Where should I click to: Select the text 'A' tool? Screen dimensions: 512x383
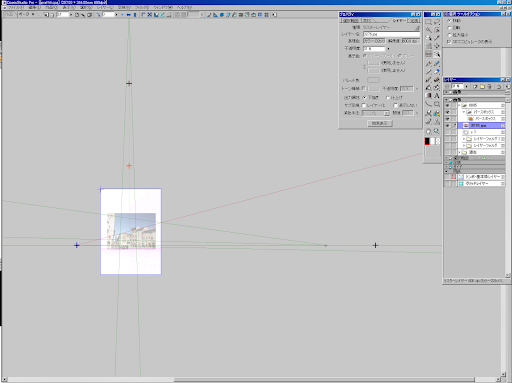click(x=437, y=96)
